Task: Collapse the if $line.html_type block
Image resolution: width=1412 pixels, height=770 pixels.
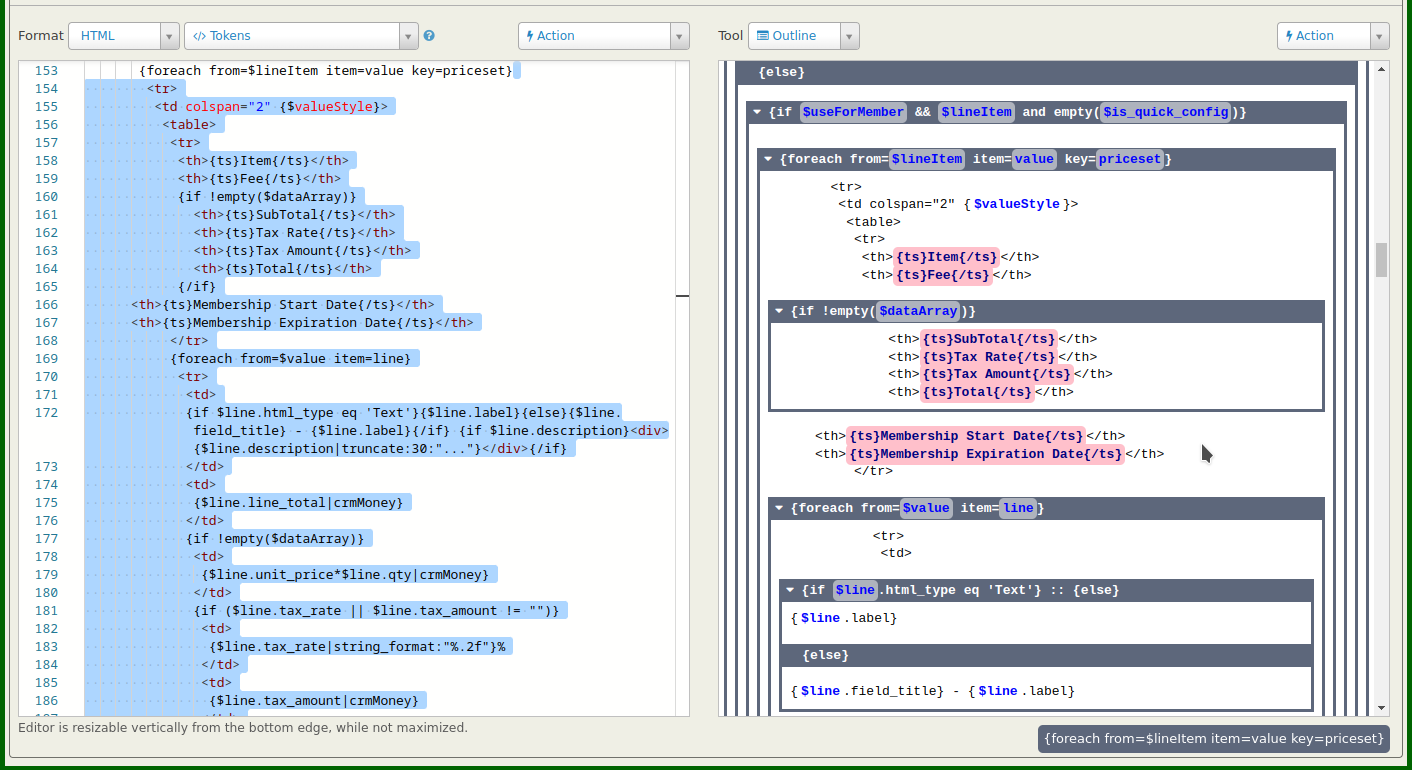Action: coord(791,590)
